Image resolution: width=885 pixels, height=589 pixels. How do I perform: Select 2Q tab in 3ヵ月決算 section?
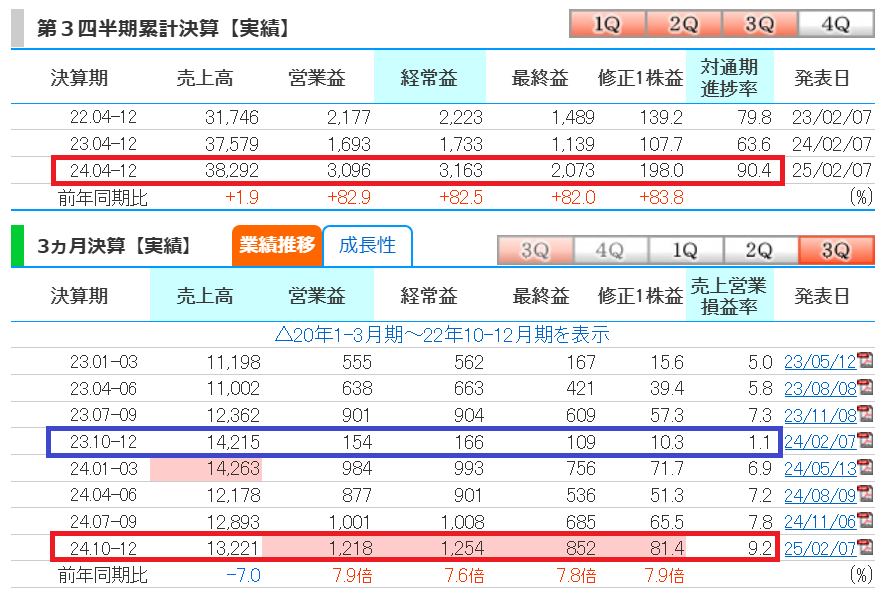(x=760, y=250)
